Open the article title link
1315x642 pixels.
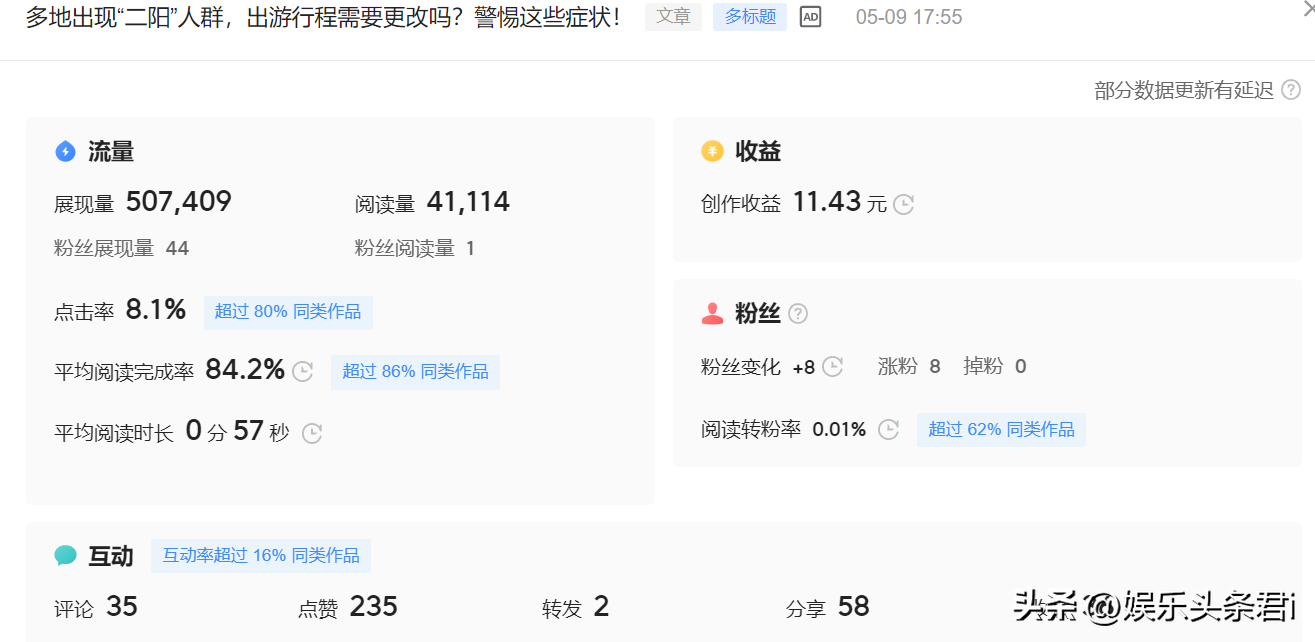pyautogui.click(x=322, y=17)
